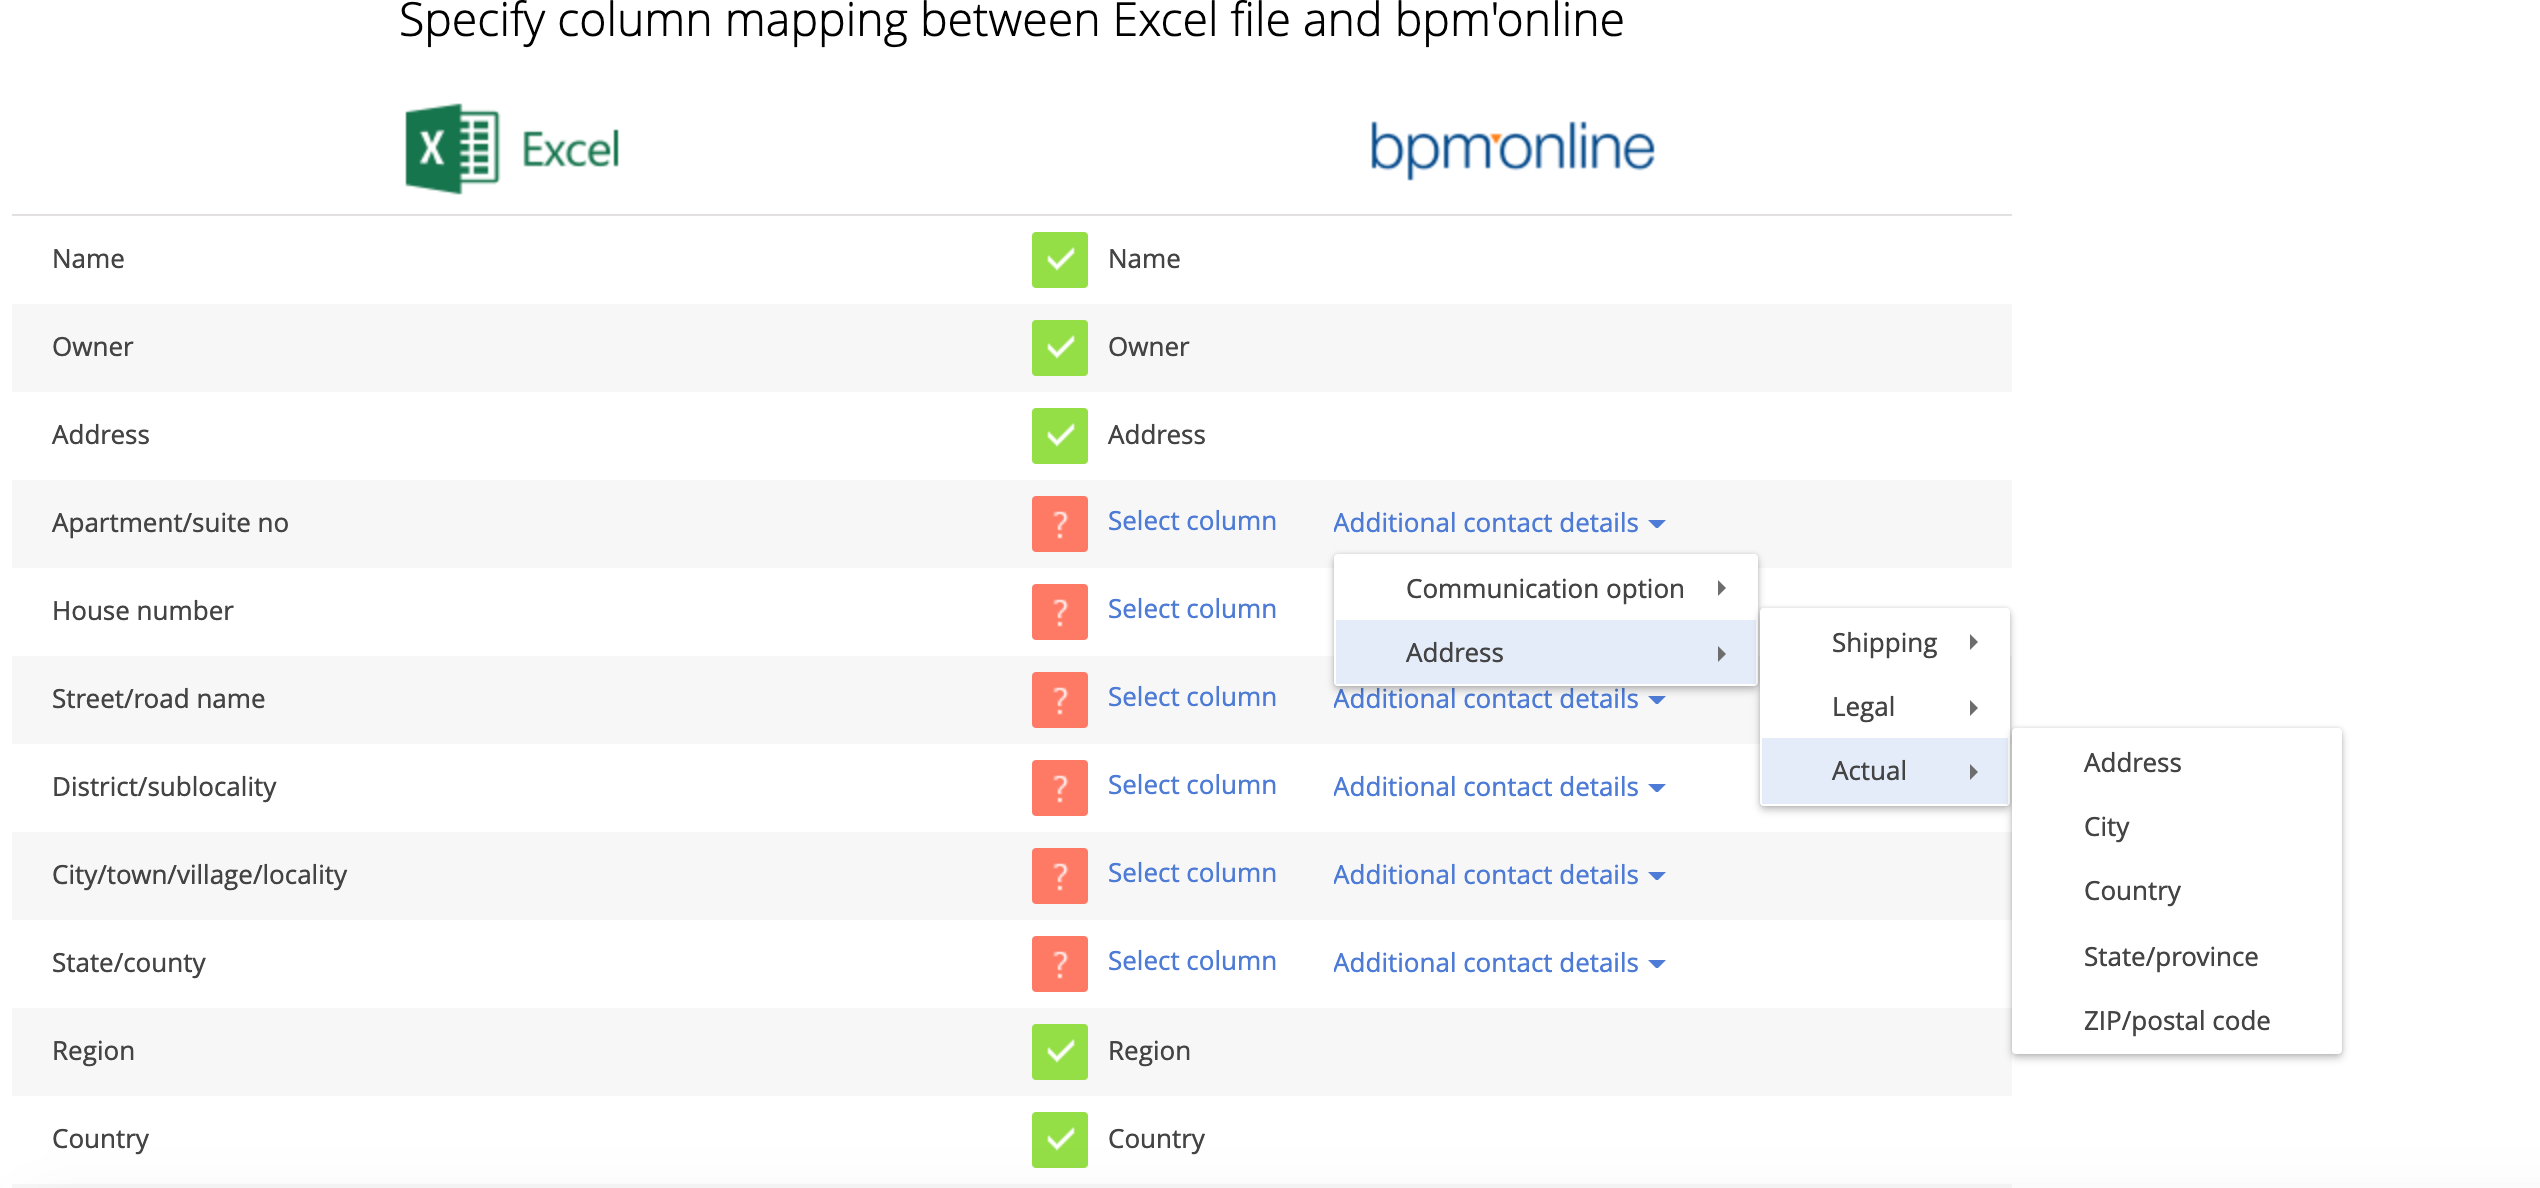Click red question icon for Street/road name
The image size is (2540, 1188).
click(x=1059, y=700)
